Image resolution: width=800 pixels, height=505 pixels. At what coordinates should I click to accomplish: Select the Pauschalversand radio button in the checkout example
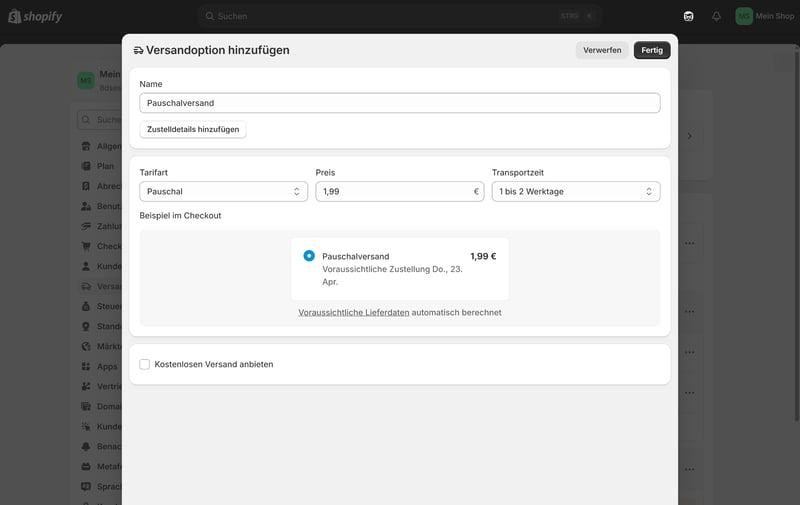[x=309, y=256]
